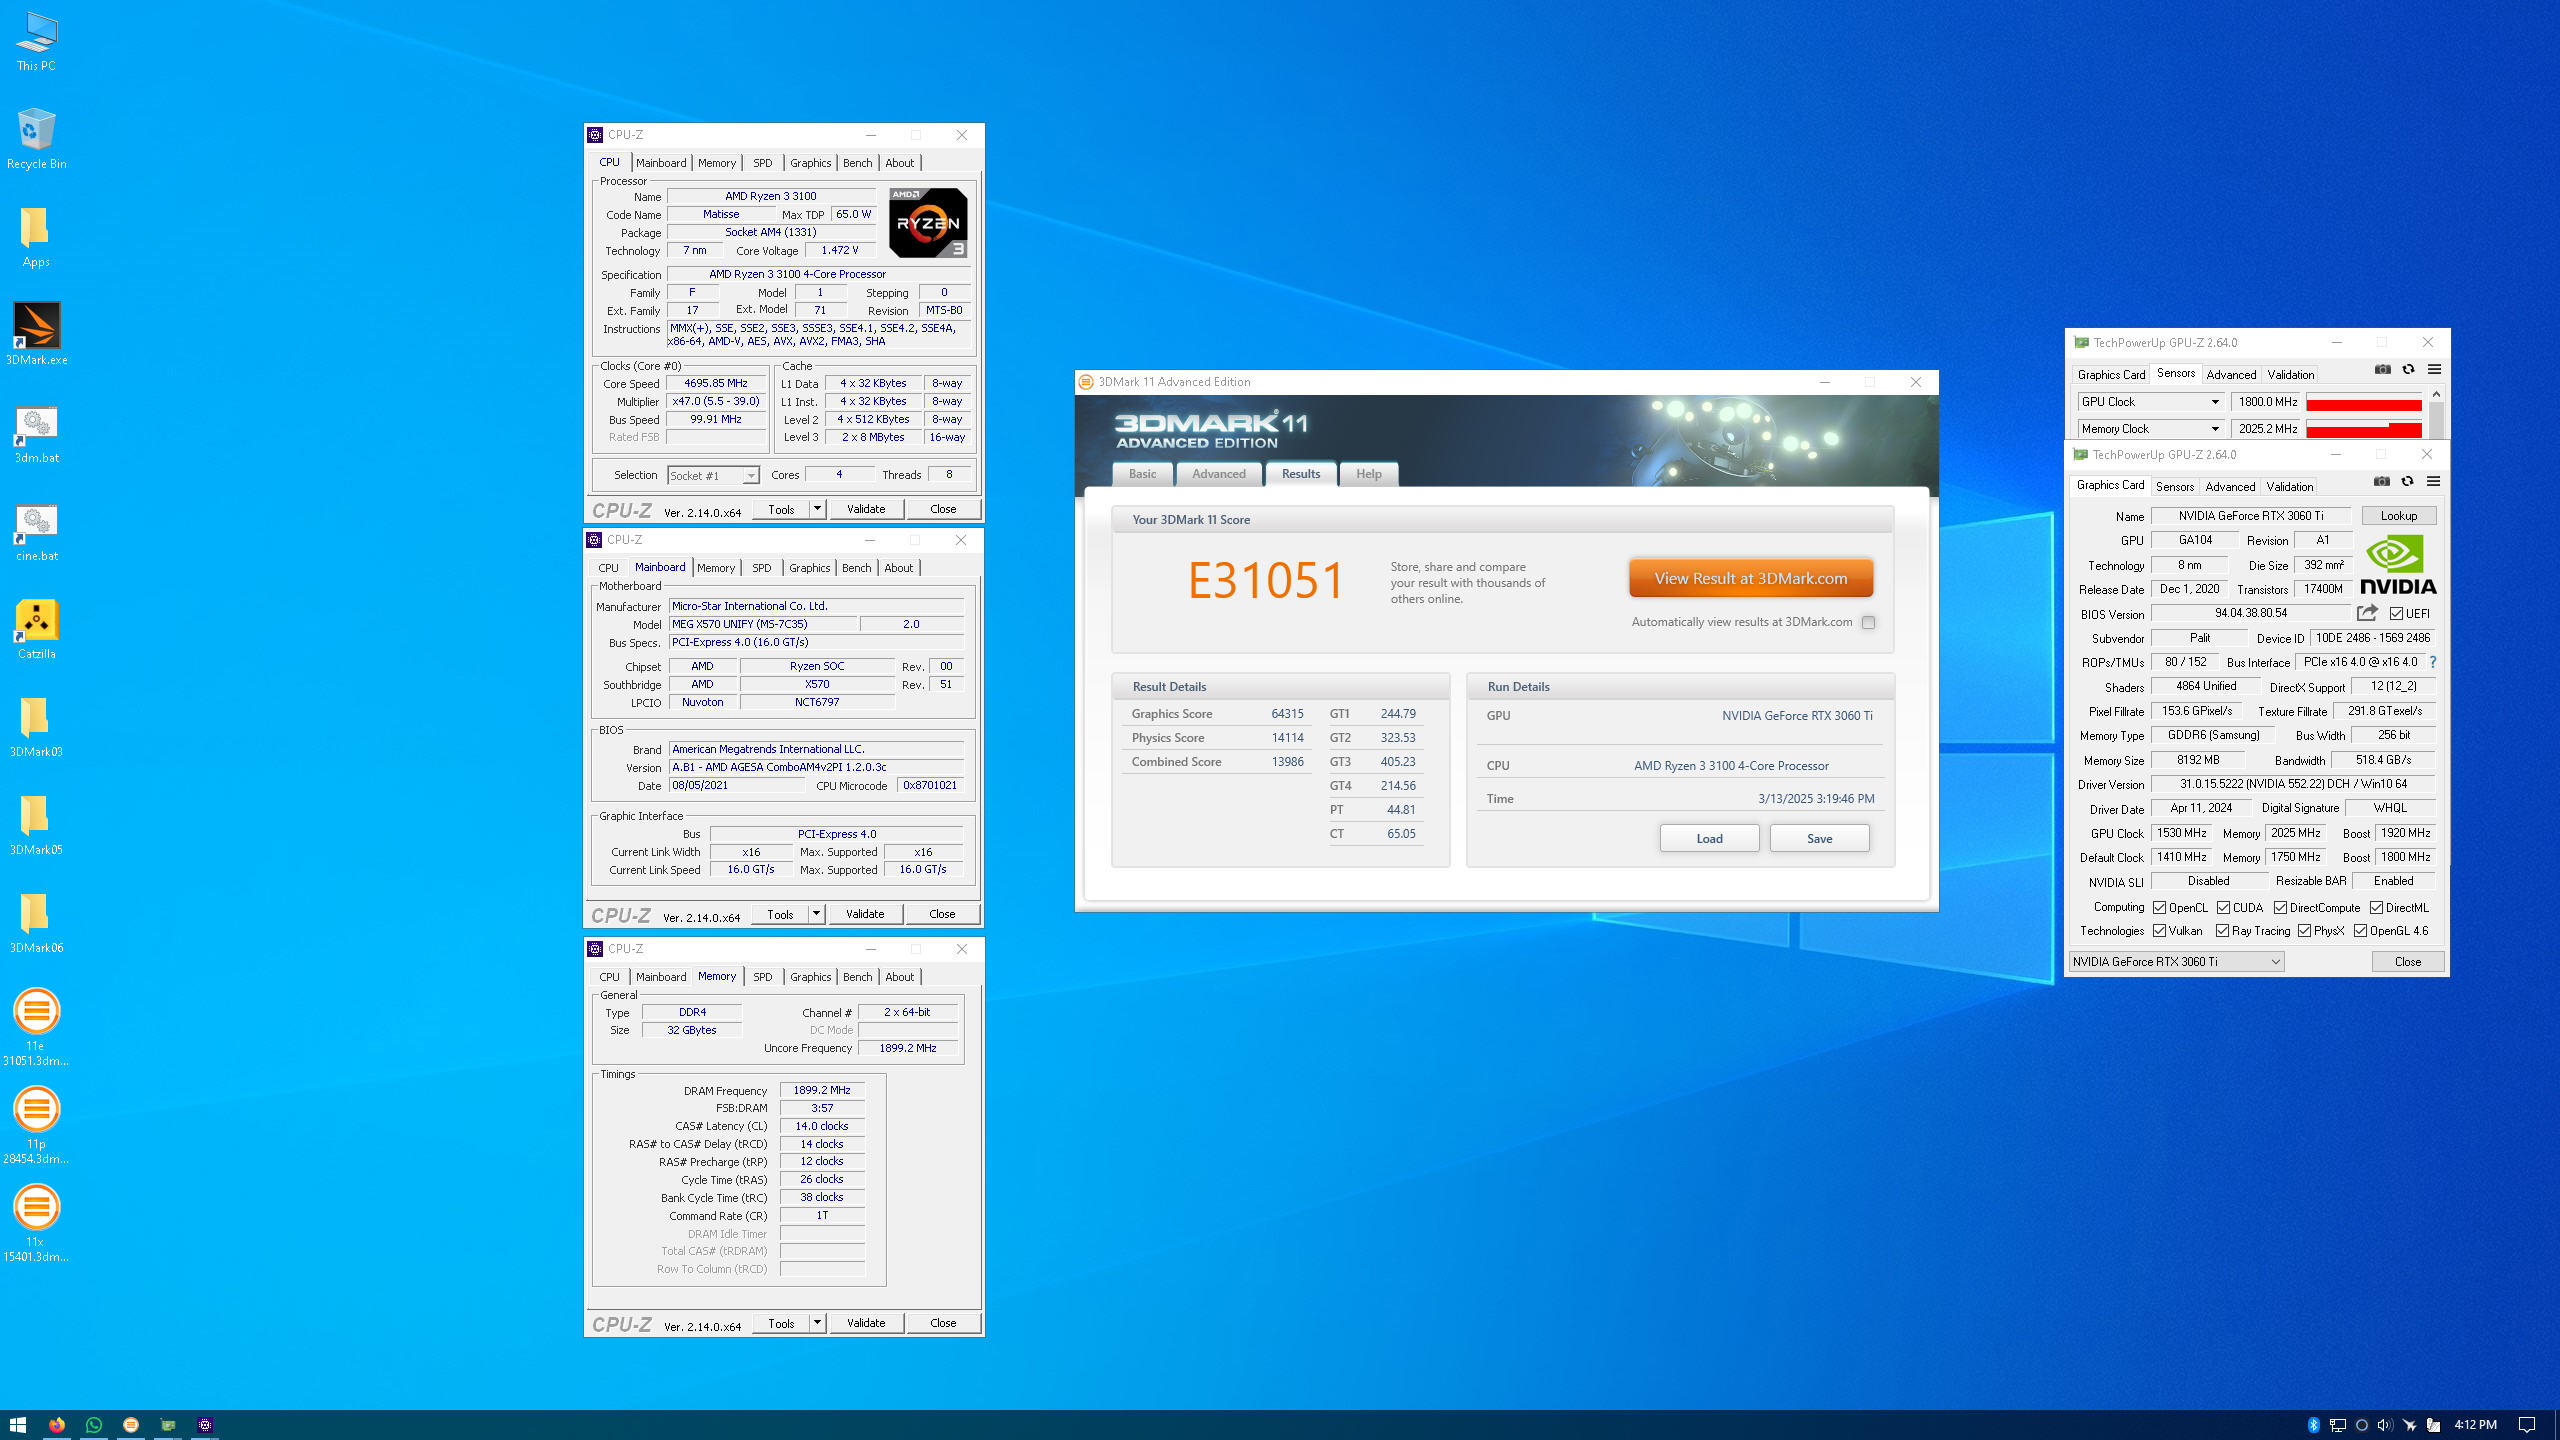Toggle the Ray Tracing checkbox in GPU-Z
The height and width of the screenshot is (1440, 2560).
[2222, 931]
